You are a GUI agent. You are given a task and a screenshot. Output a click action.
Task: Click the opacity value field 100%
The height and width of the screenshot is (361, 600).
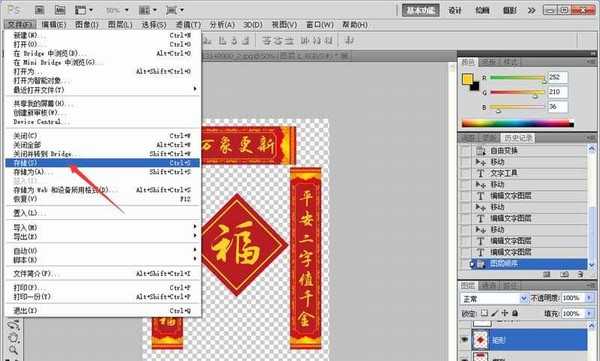573,298
